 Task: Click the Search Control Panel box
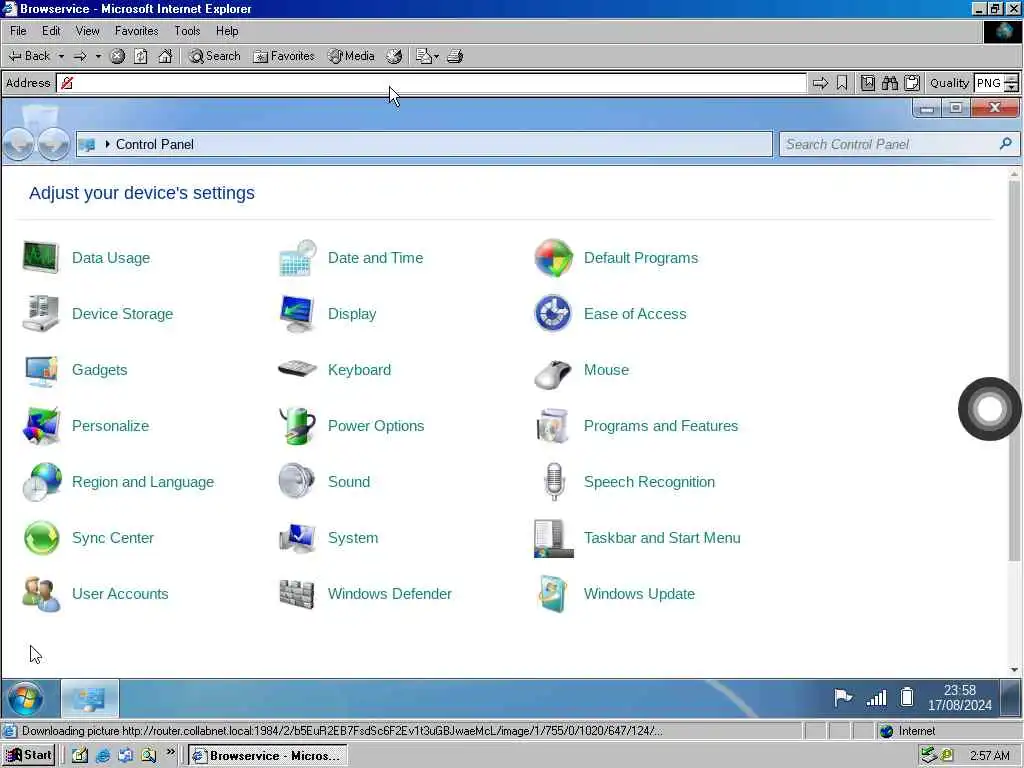point(898,144)
